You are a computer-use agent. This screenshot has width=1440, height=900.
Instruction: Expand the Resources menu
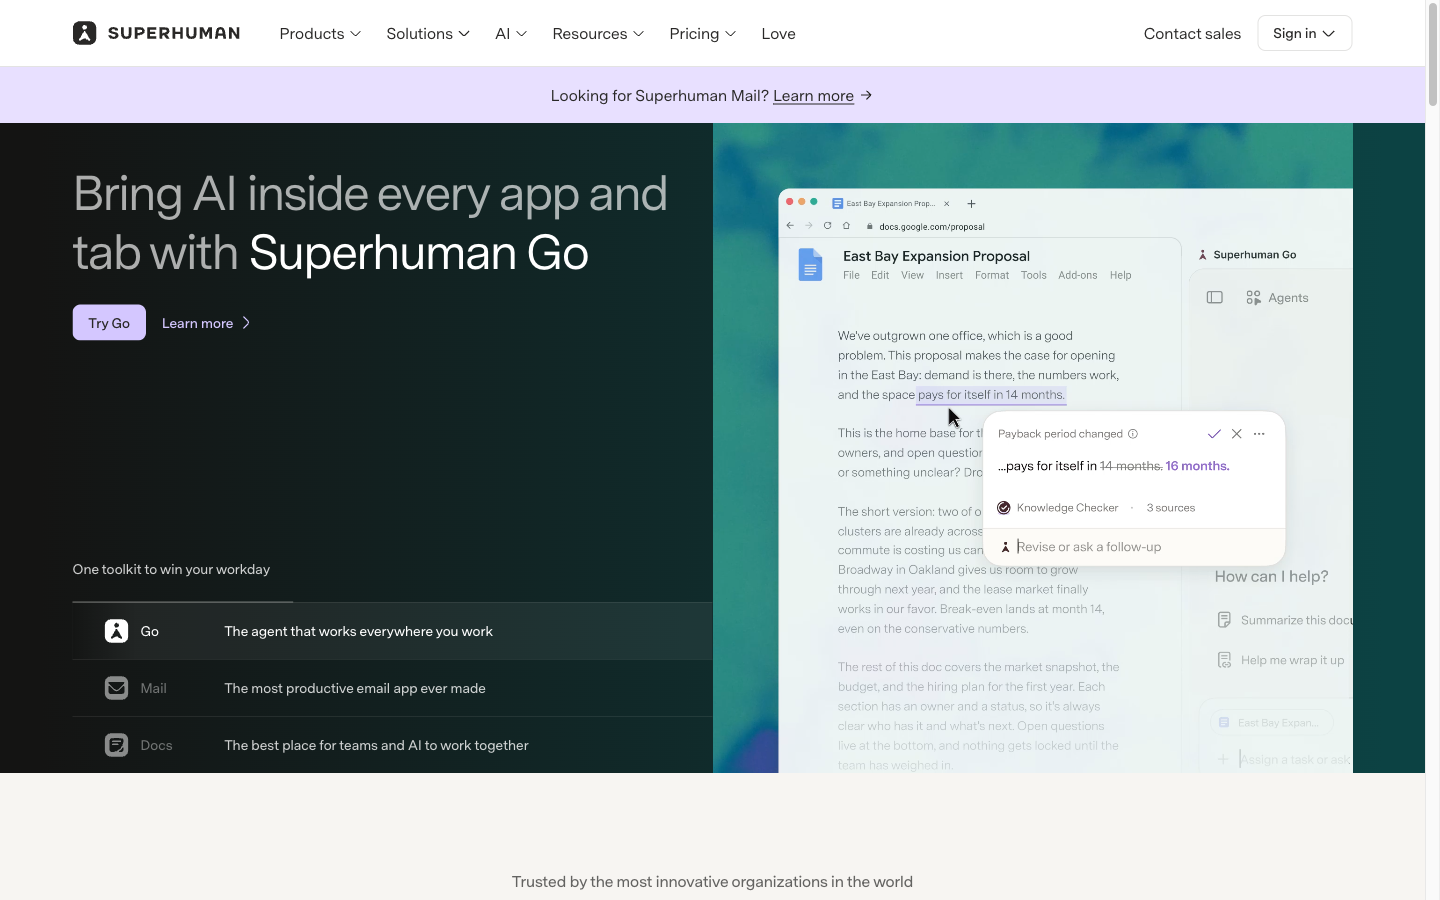click(x=598, y=34)
